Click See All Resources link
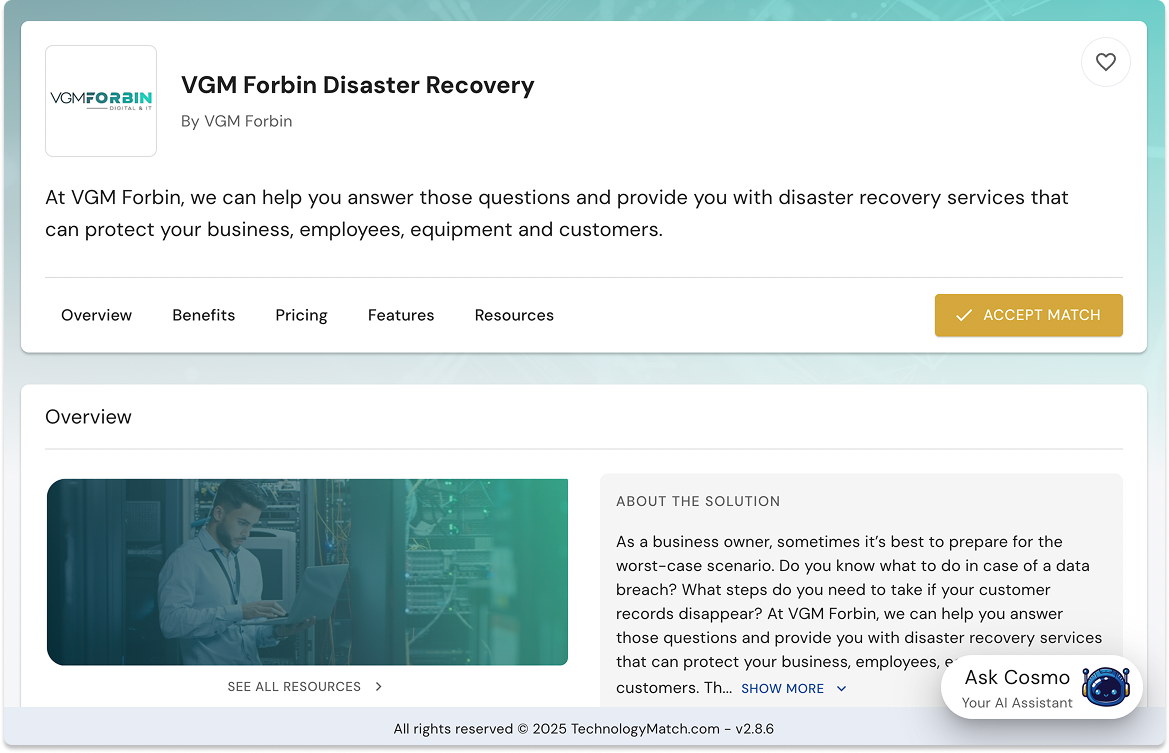This screenshot has width=1169, height=753. point(294,687)
